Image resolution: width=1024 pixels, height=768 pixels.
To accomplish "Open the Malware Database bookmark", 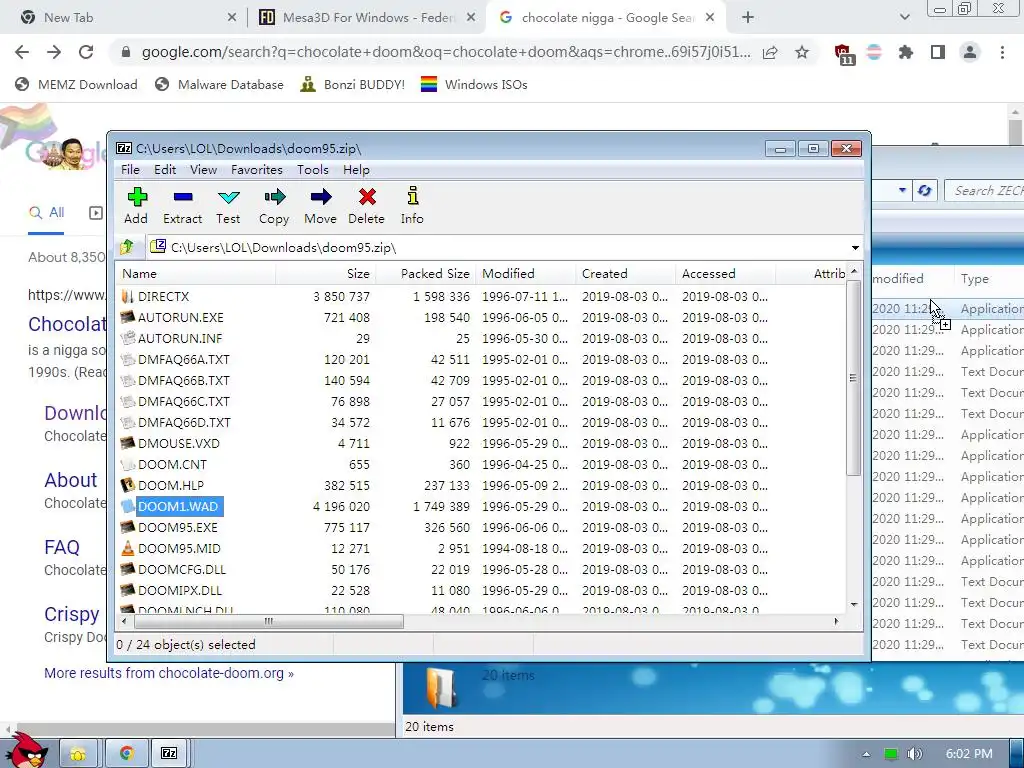I will point(219,84).
